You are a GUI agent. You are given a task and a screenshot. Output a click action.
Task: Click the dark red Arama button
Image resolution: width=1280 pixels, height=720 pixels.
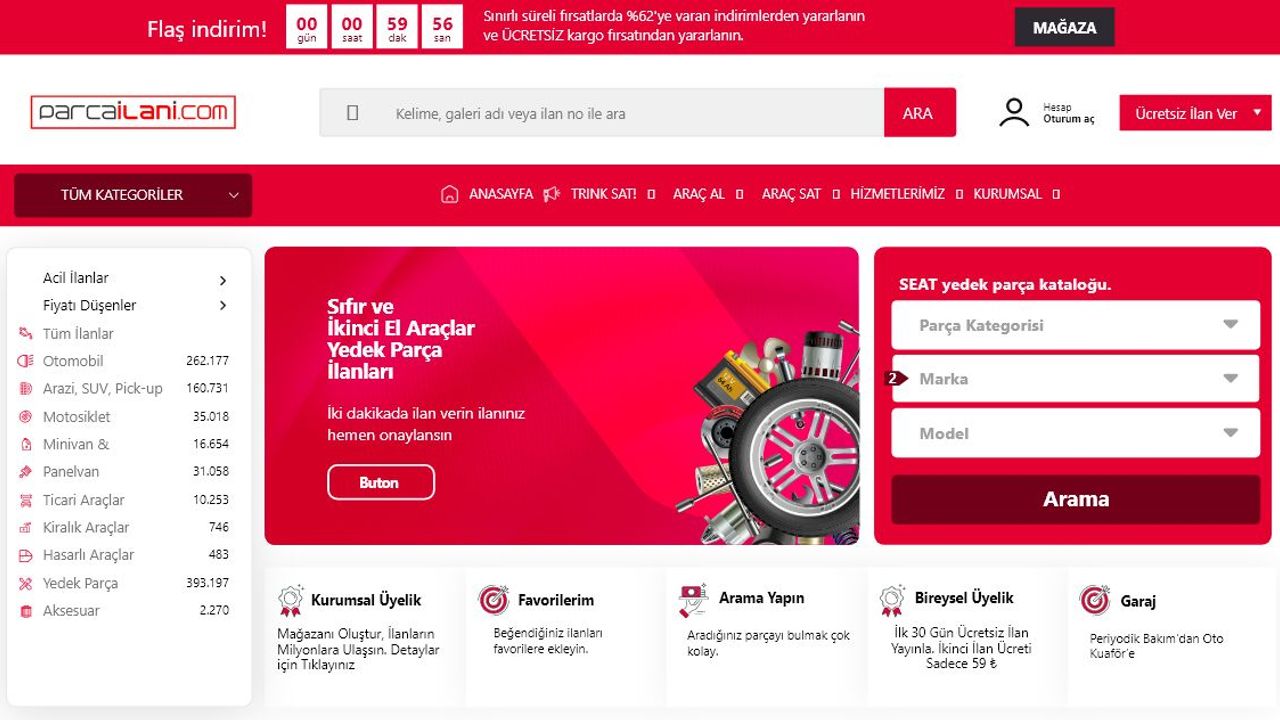click(1076, 499)
